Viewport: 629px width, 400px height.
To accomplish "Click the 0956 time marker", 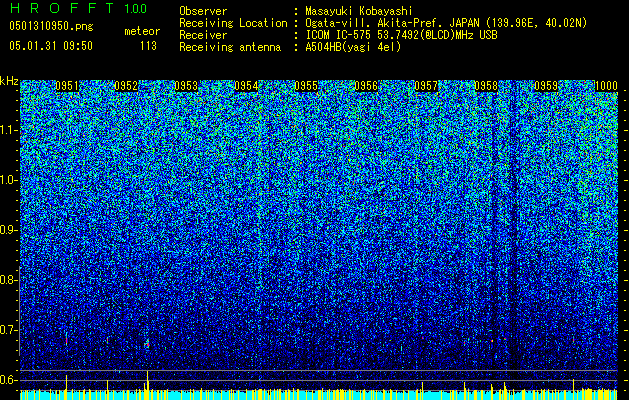I will [x=366, y=86].
